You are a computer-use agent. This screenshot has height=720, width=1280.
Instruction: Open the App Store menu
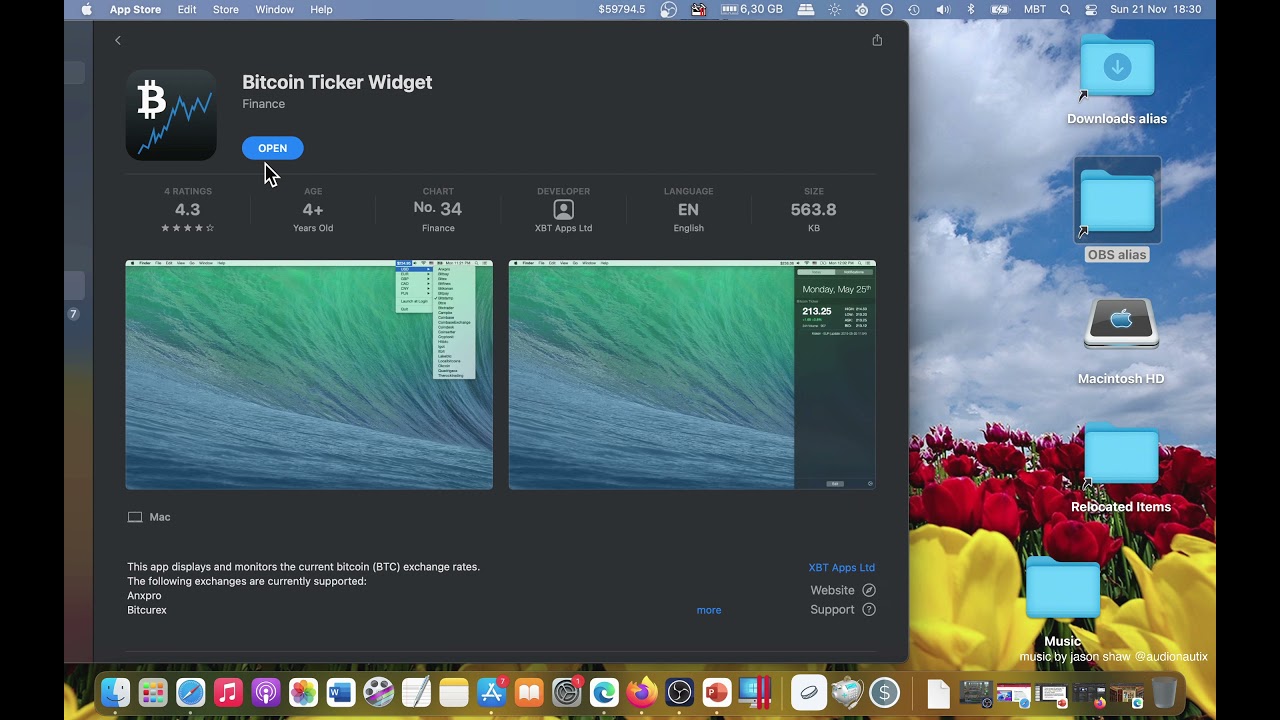click(135, 9)
